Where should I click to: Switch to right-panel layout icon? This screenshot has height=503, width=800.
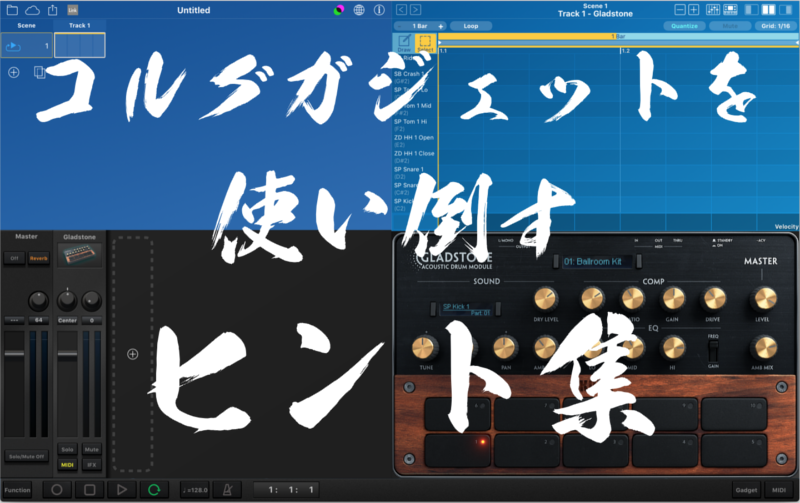pyautogui.click(x=785, y=10)
